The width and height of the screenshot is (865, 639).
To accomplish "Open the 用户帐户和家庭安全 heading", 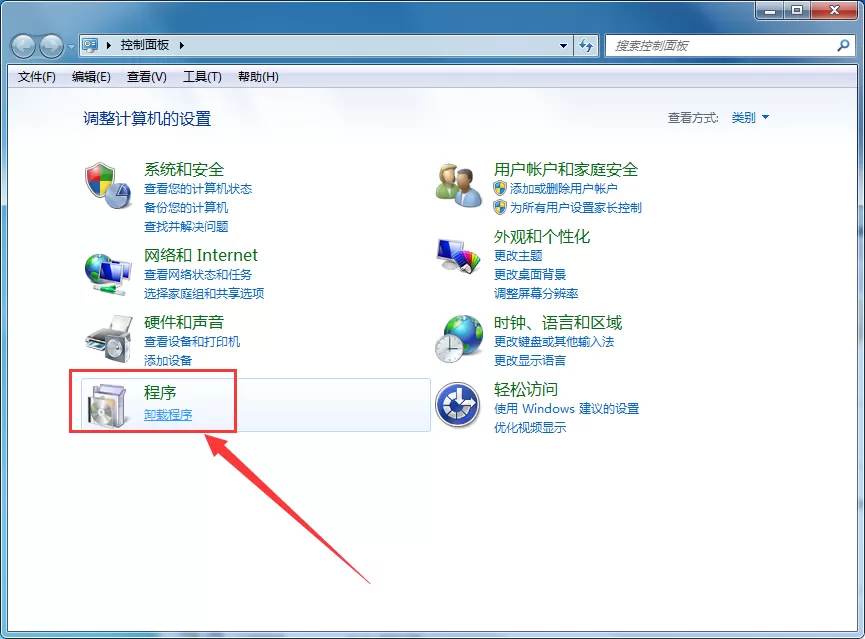I will [x=566, y=169].
